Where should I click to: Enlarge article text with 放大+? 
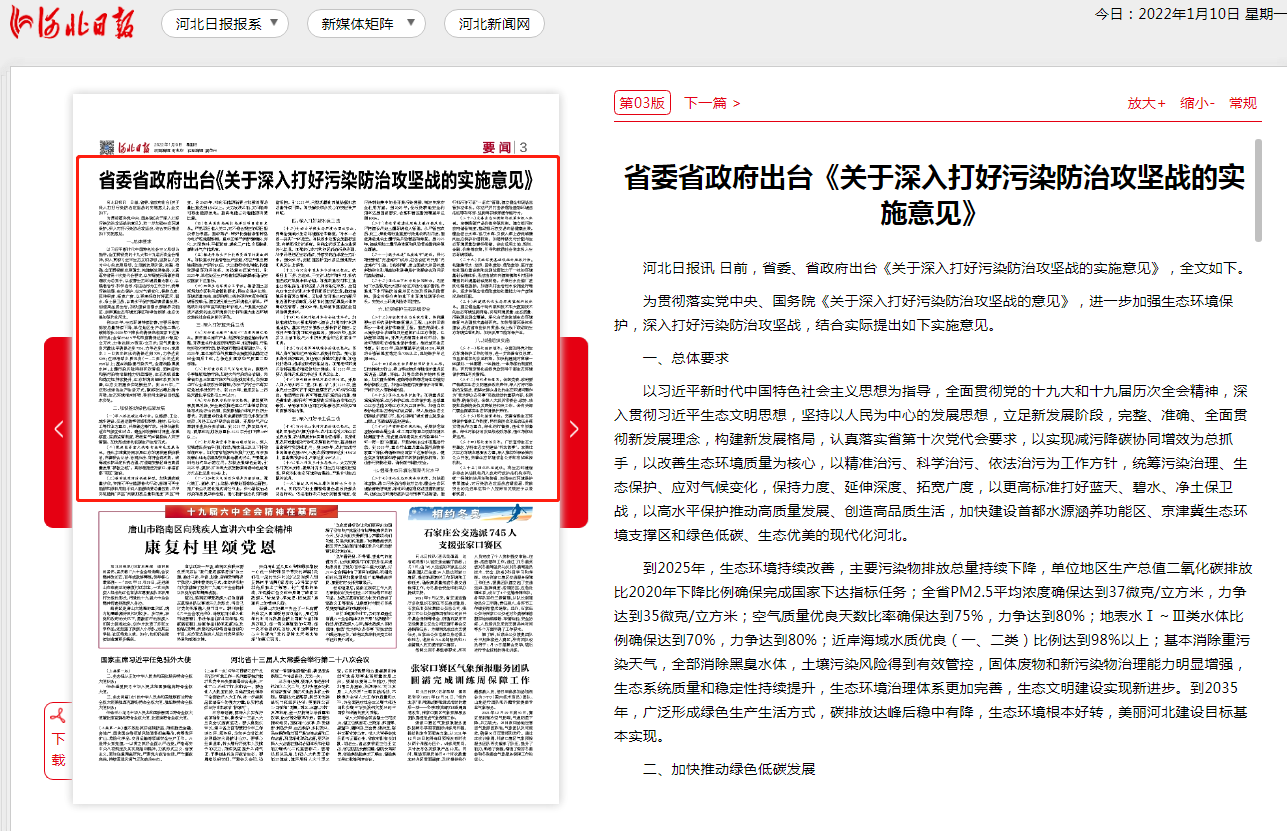(x=1146, y=103)
